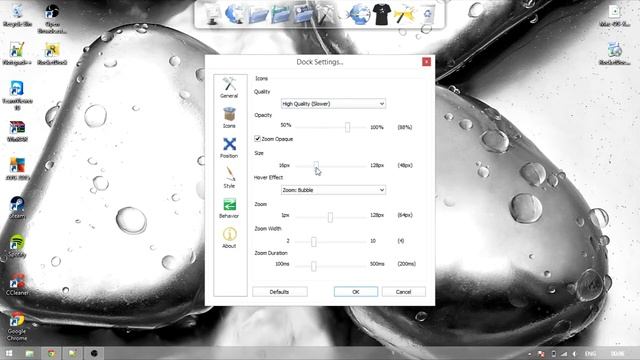
Task: Select the Spotify desktop shortcut
Action: (x=17, y=246)
